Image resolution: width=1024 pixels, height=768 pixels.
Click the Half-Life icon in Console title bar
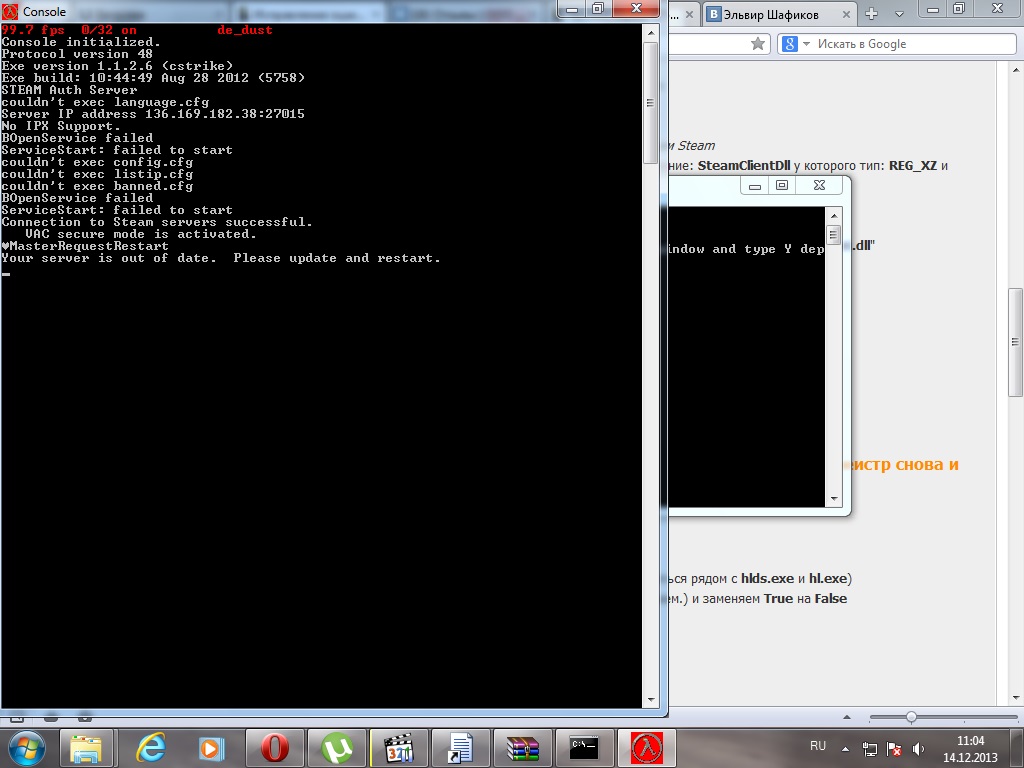10,11
